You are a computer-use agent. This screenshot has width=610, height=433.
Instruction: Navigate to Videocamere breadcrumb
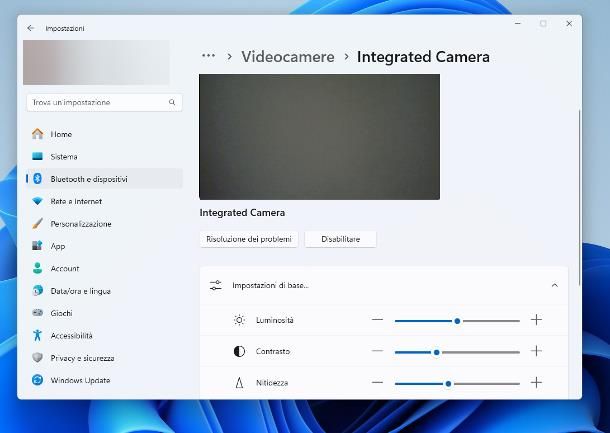[288, 57]
